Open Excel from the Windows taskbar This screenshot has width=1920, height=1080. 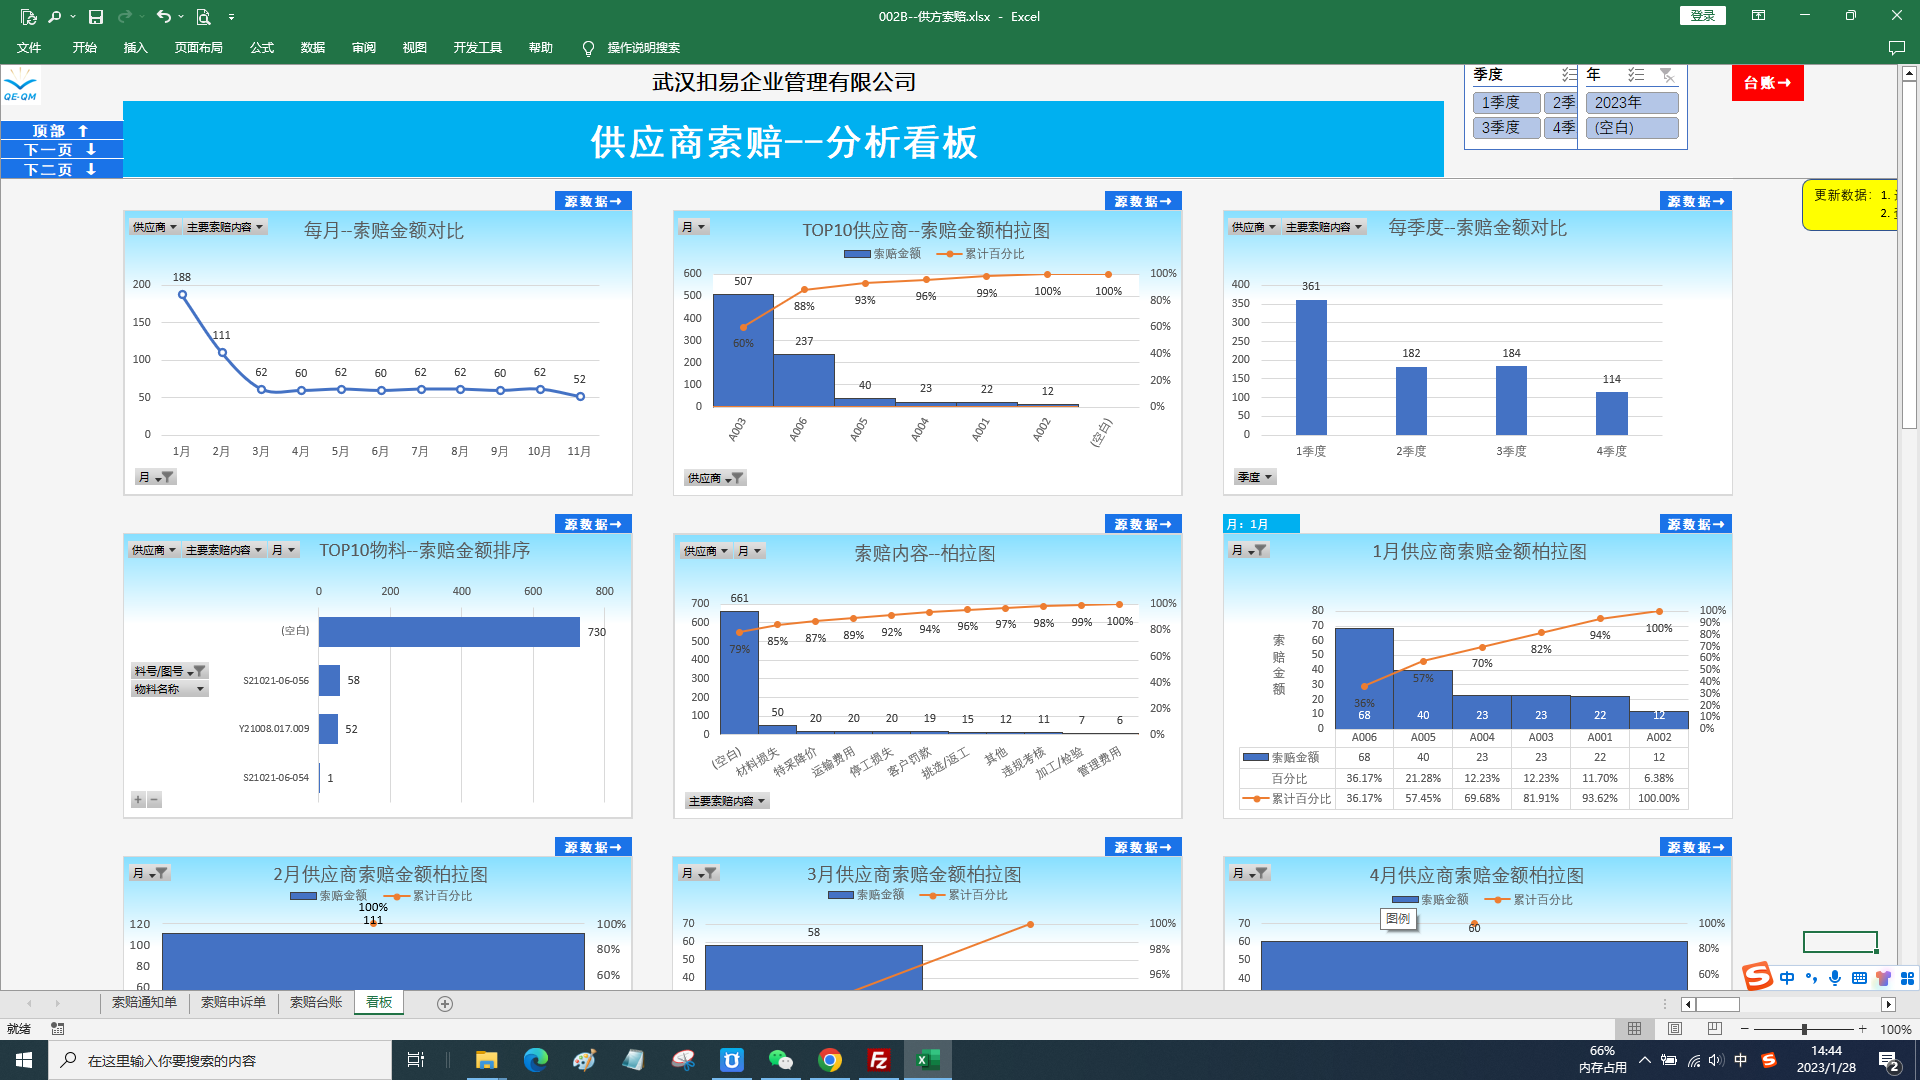[x=927, y=1060]
